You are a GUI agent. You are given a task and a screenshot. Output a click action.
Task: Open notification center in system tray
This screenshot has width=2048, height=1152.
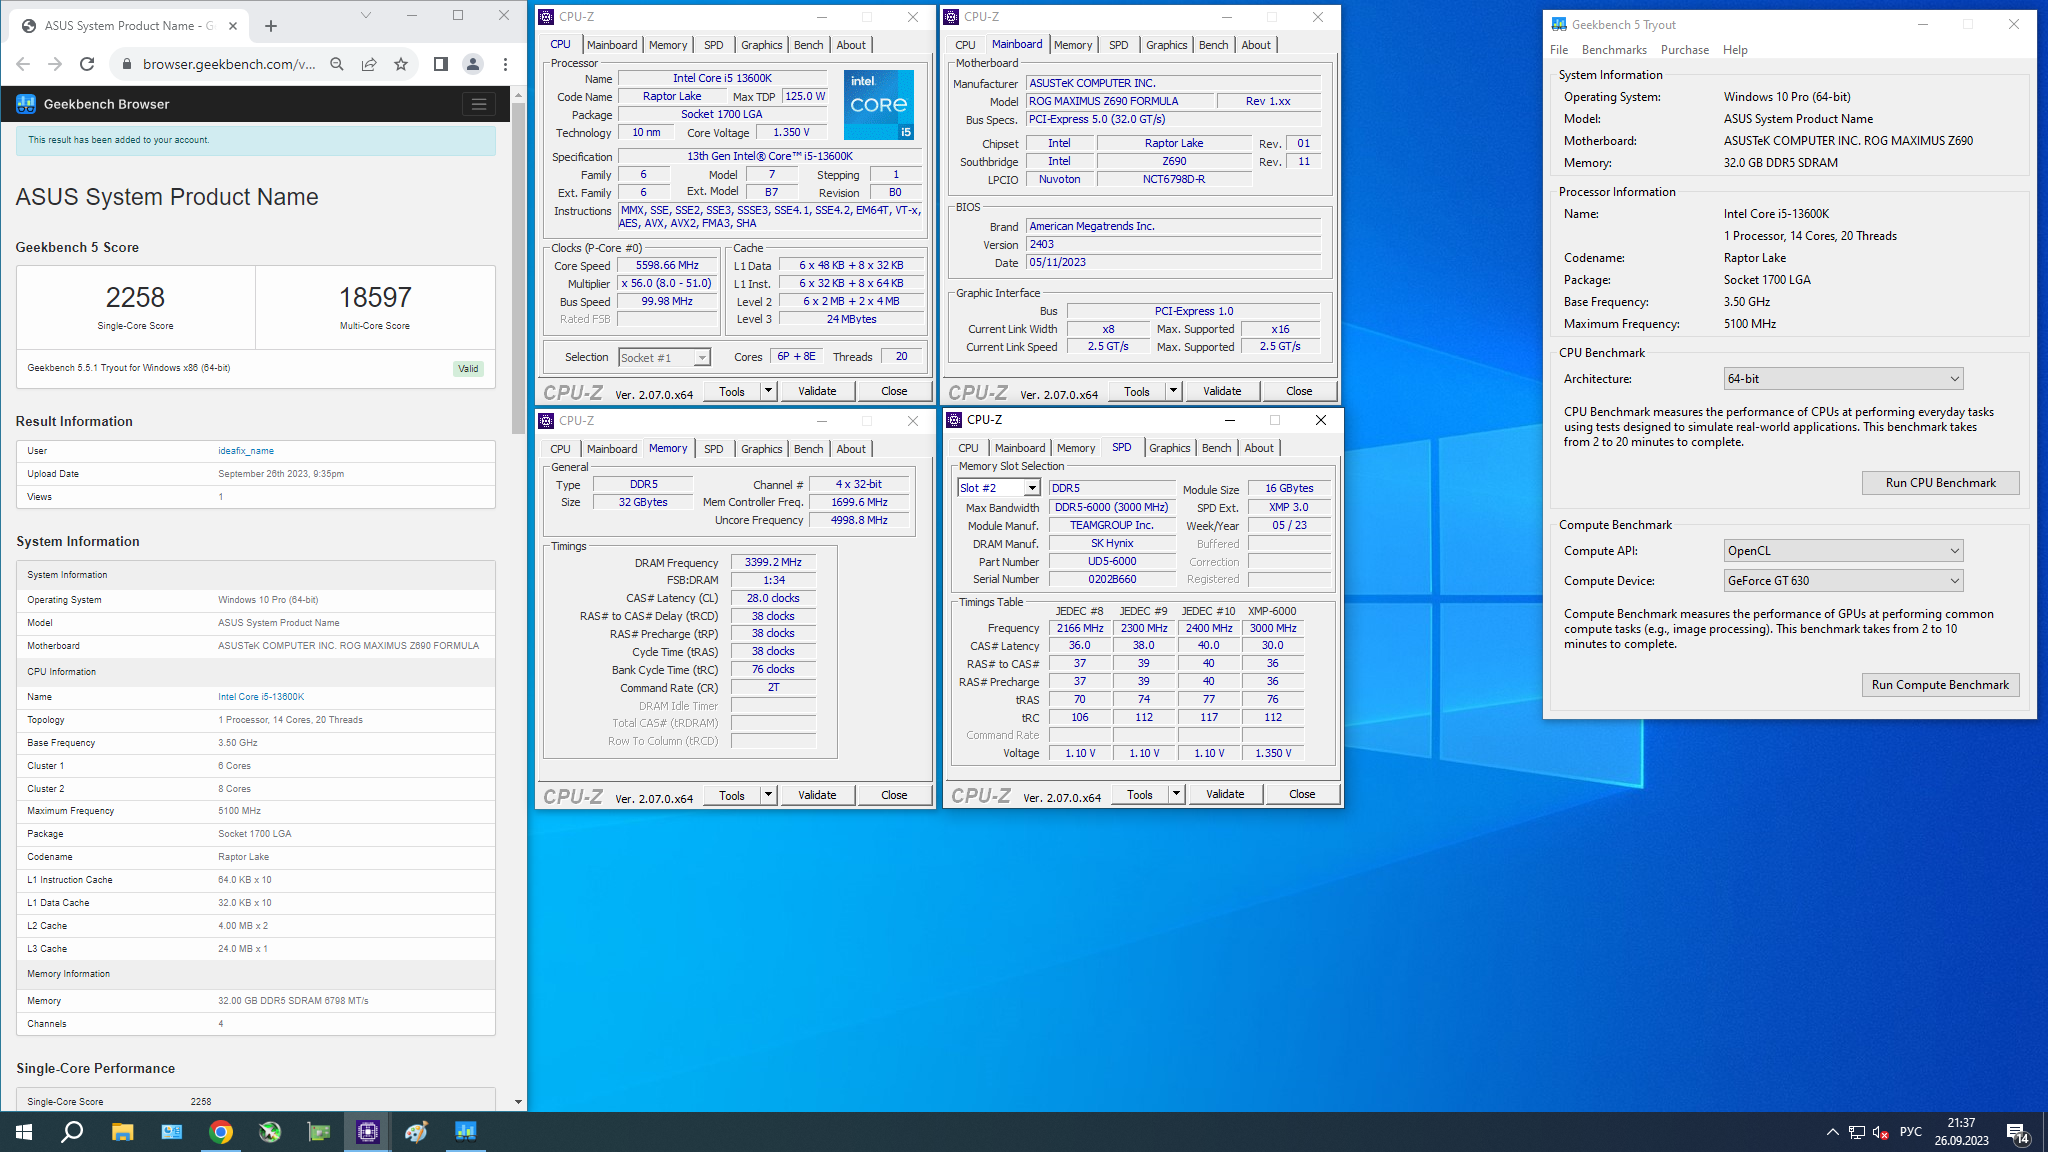2018,1132
